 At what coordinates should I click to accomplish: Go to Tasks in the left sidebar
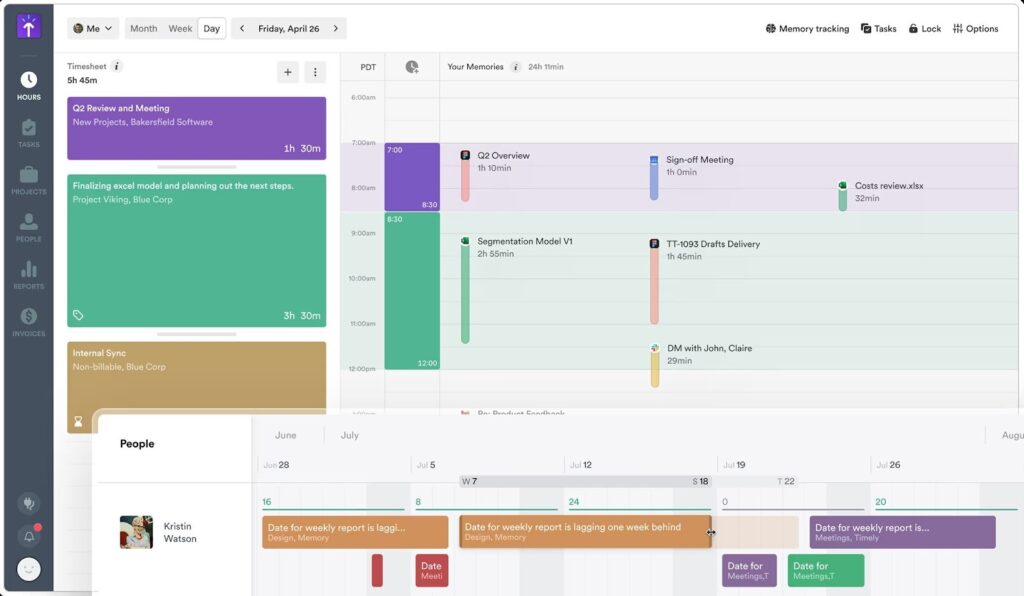[28, 133]
